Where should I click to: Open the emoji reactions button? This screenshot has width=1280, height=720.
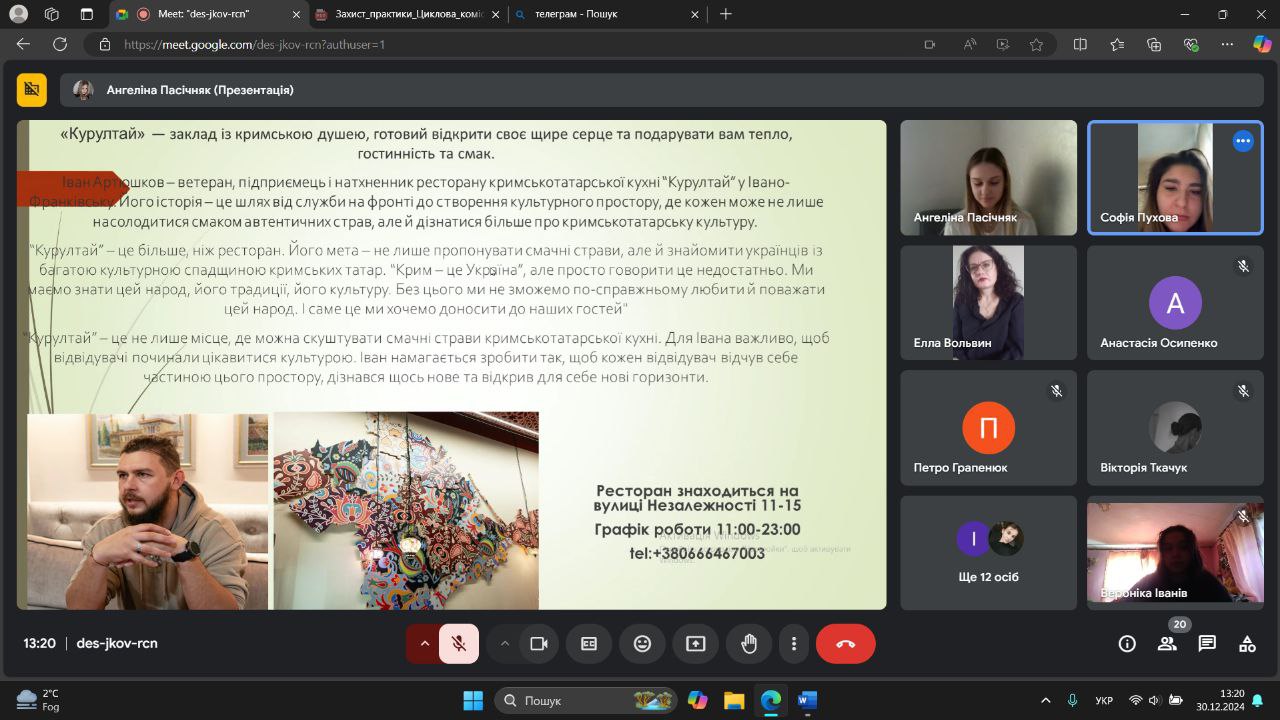point(642,644)
